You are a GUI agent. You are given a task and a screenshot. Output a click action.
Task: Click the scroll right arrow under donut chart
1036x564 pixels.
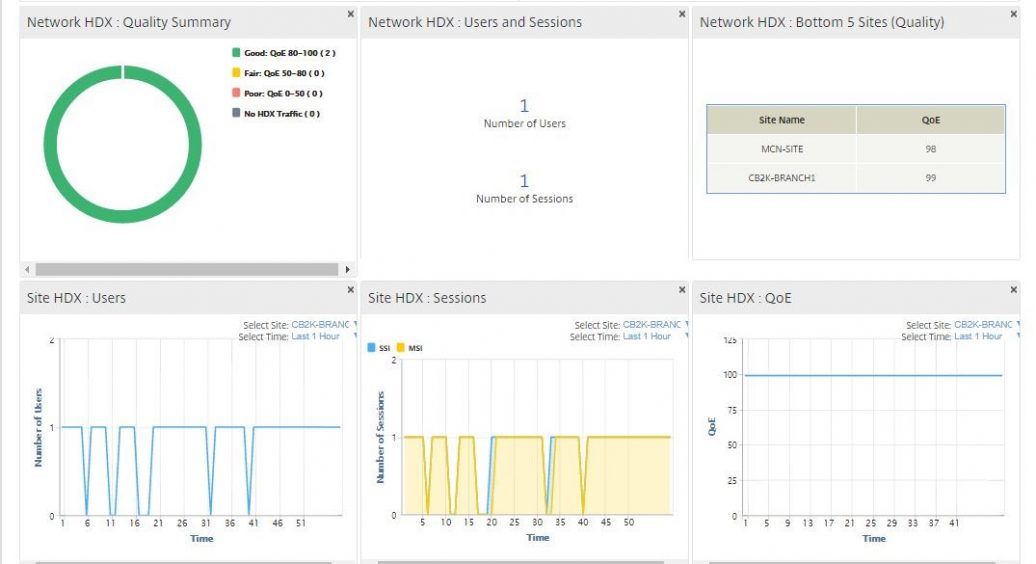[347, 270]
